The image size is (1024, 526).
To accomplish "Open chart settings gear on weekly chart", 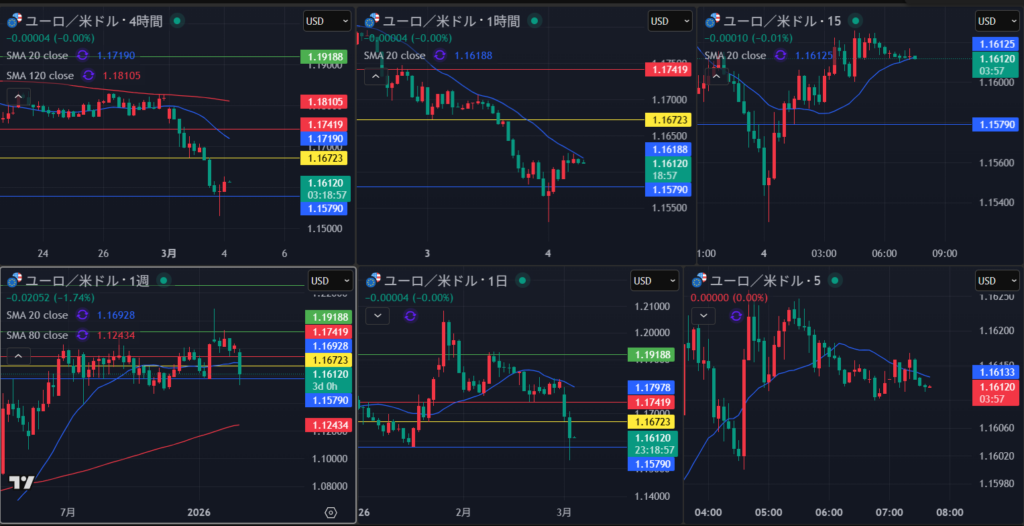I will pos(331,512).
